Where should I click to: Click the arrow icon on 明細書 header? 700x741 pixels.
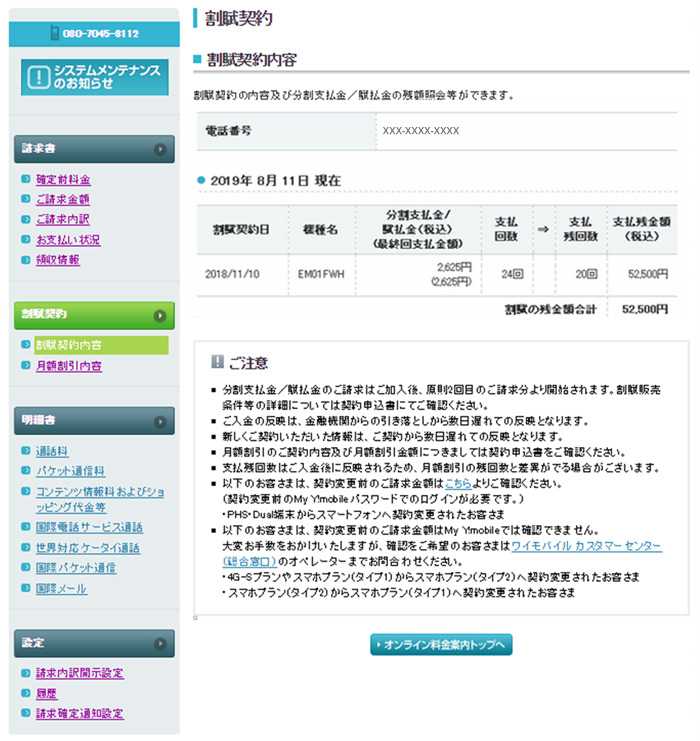(159, 420)
